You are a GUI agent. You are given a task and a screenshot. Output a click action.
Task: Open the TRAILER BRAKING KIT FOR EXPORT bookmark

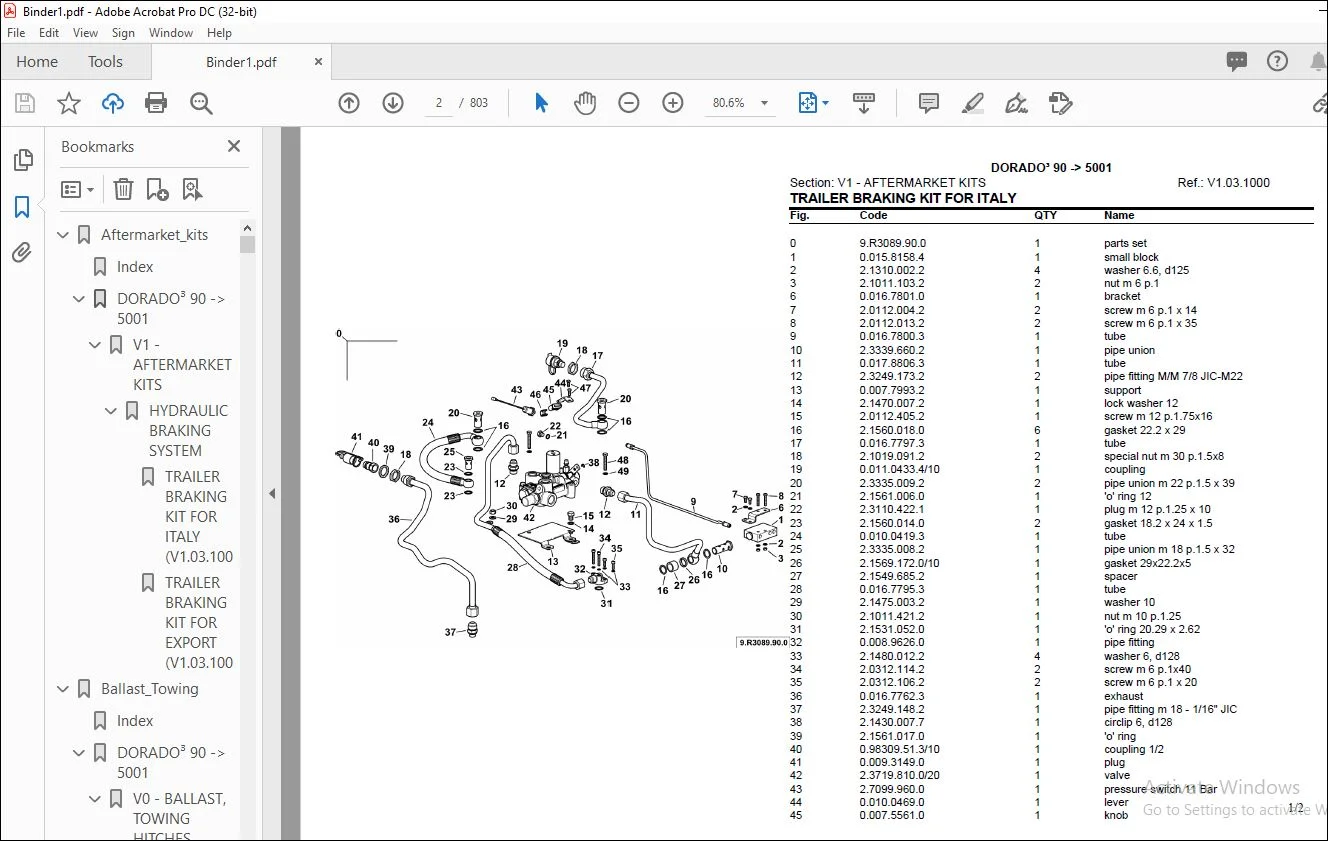click(x=199, y=623)
